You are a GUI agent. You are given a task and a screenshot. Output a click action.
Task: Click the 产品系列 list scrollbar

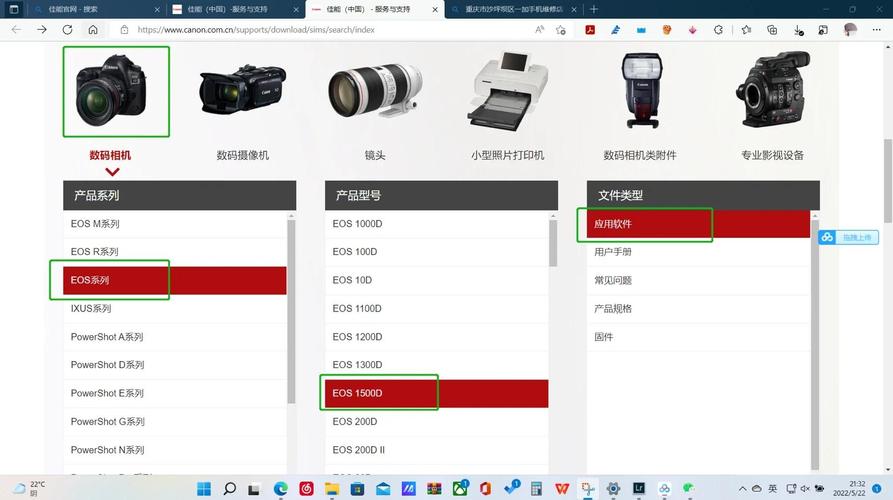coord(291,312)
